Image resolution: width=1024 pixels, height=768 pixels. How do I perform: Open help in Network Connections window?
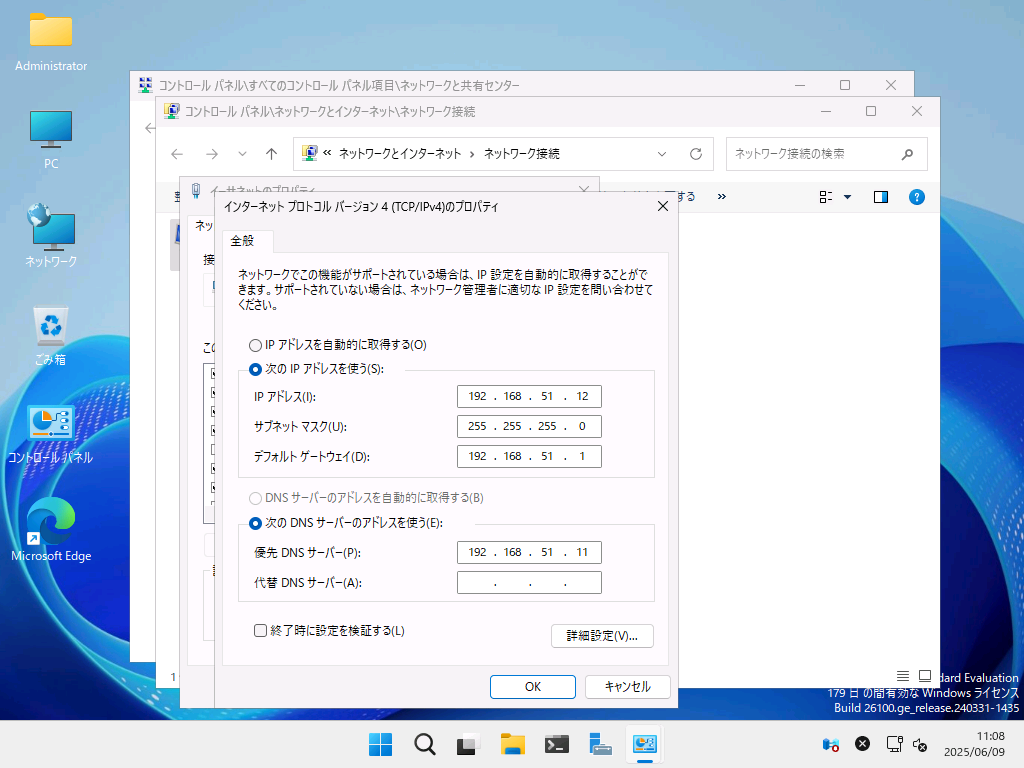(917, 197)
